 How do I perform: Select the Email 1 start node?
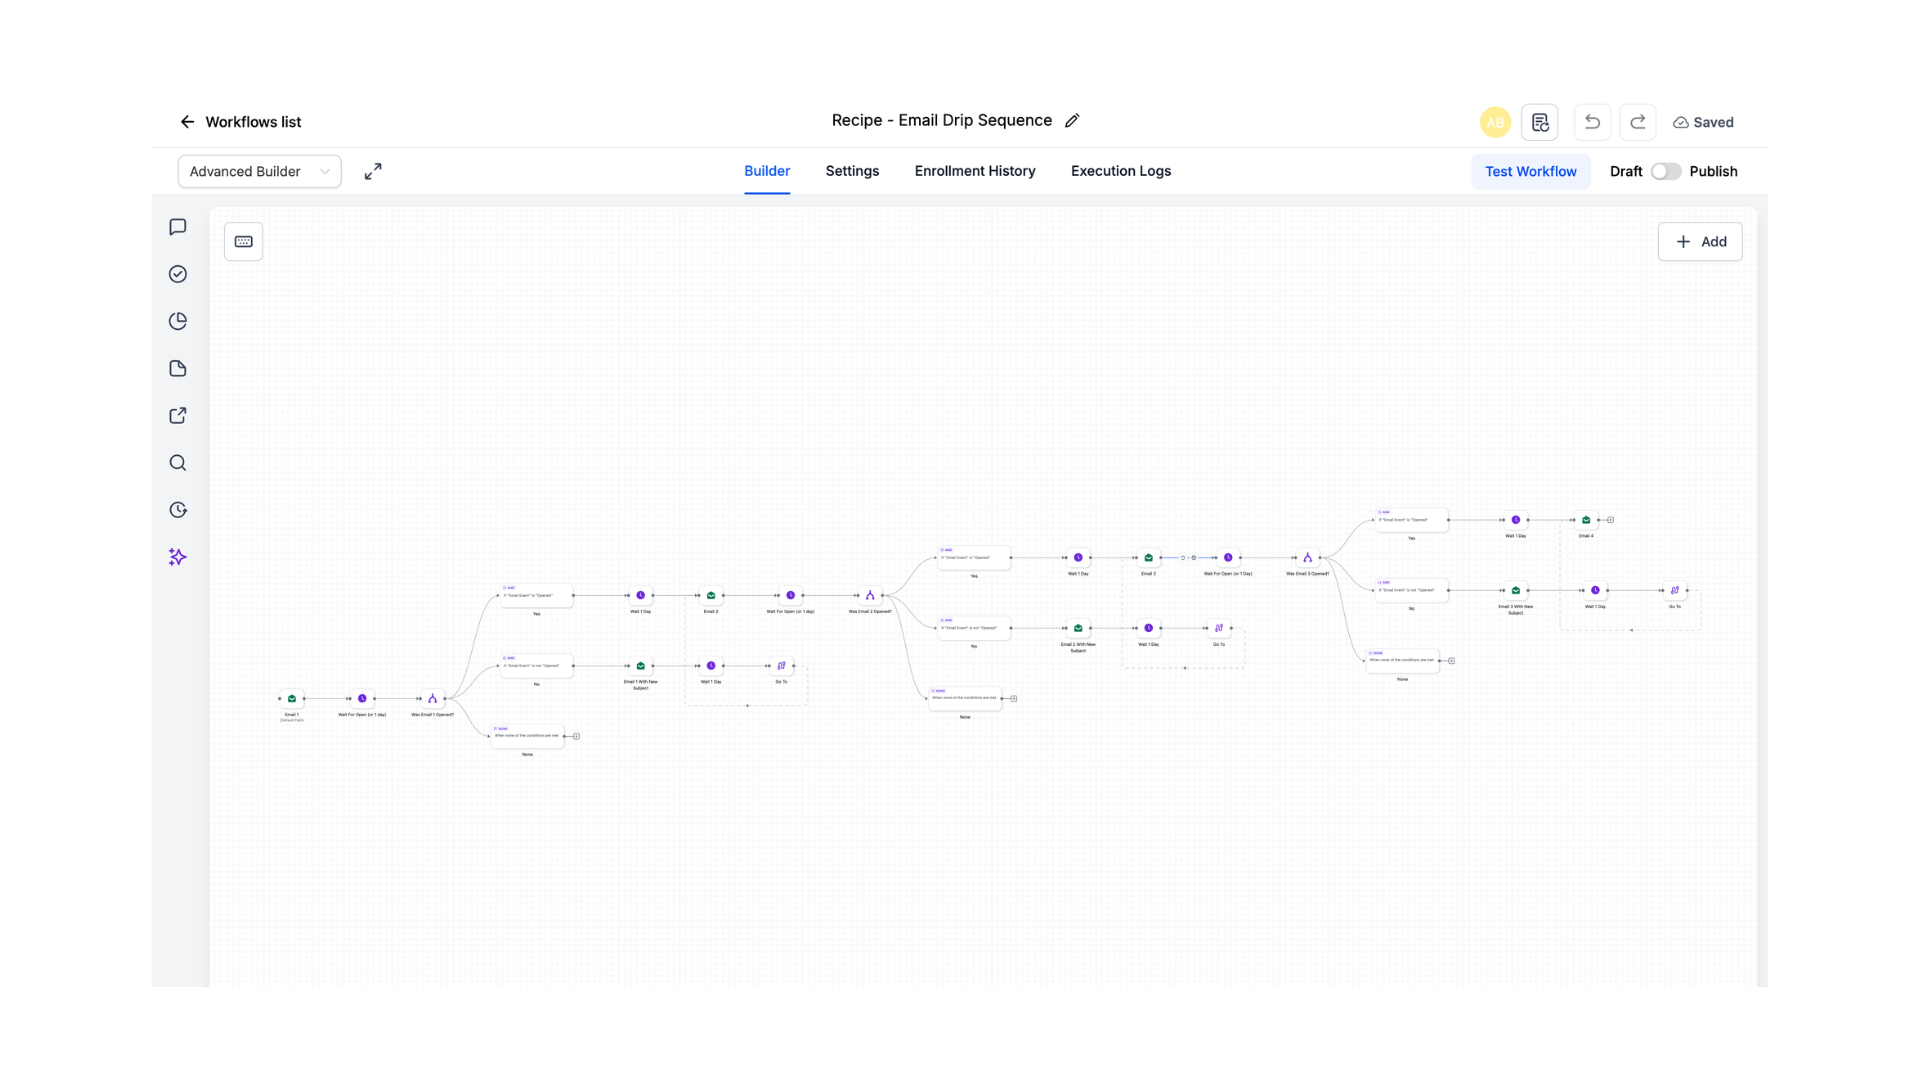[x=292, y=699]
